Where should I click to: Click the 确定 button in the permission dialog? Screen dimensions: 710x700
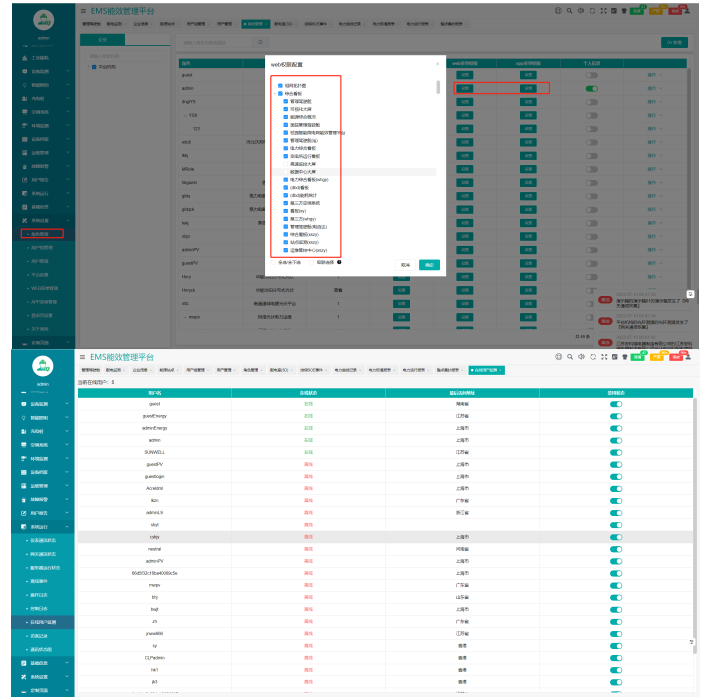click(x=429, y=265)
